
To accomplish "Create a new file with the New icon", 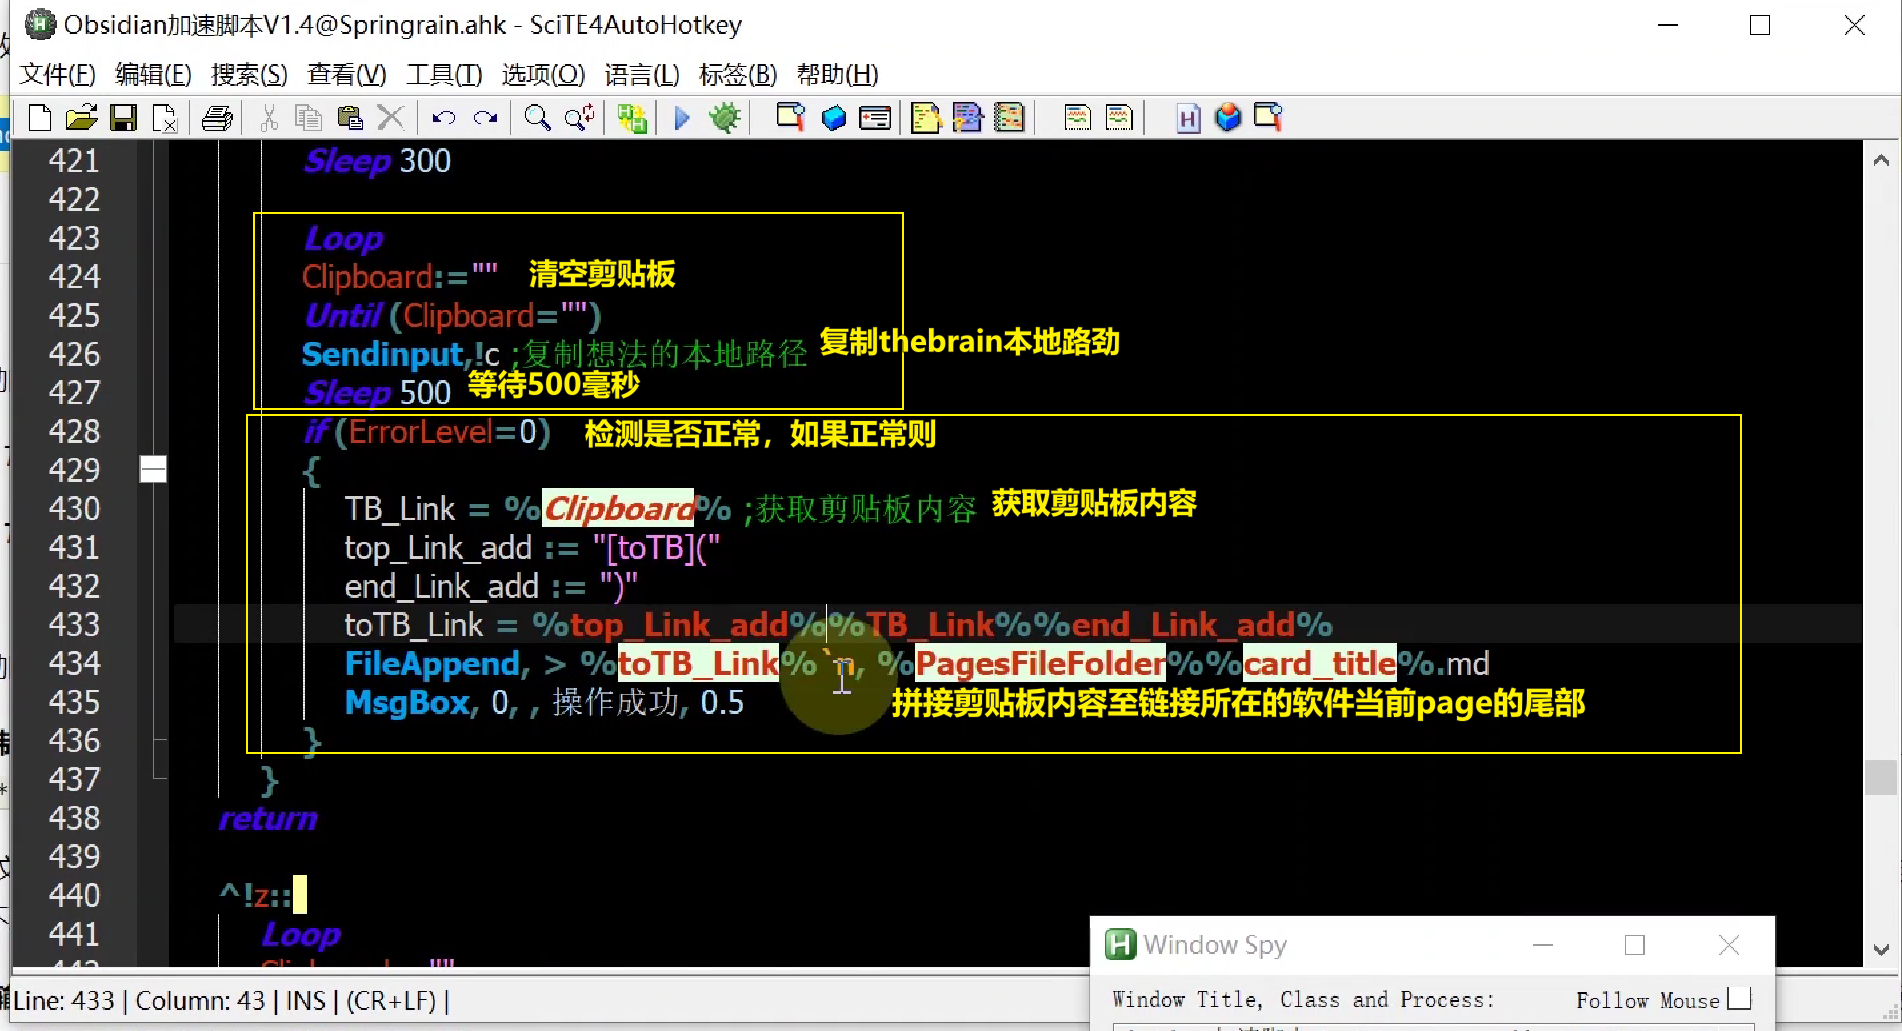I will (40, 118).
